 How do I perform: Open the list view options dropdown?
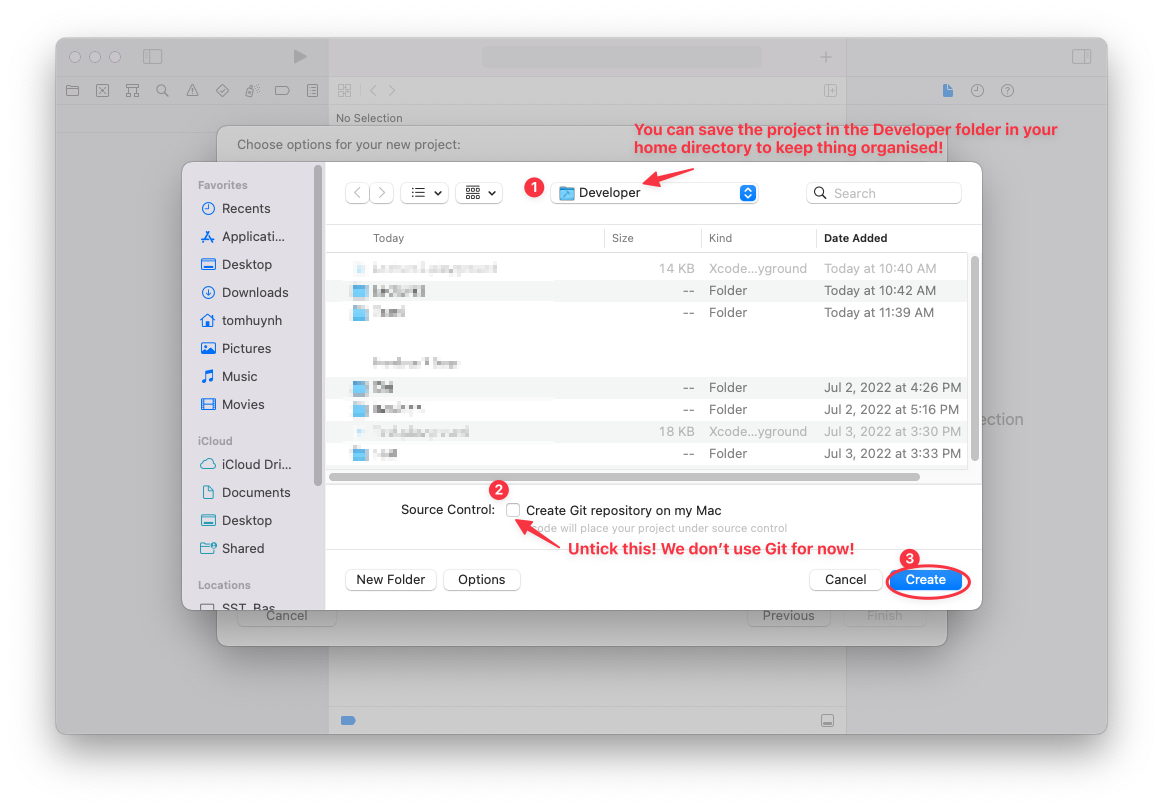pos(424,192)
